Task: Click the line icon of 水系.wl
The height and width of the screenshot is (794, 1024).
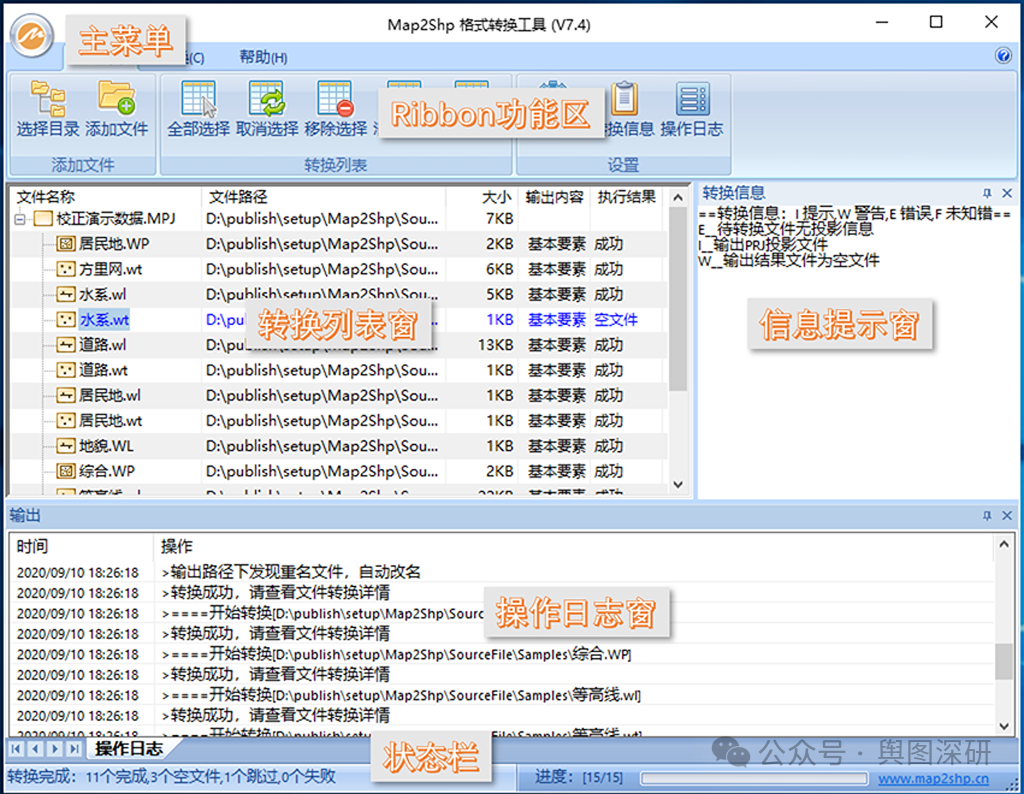Action: point(65,294)
